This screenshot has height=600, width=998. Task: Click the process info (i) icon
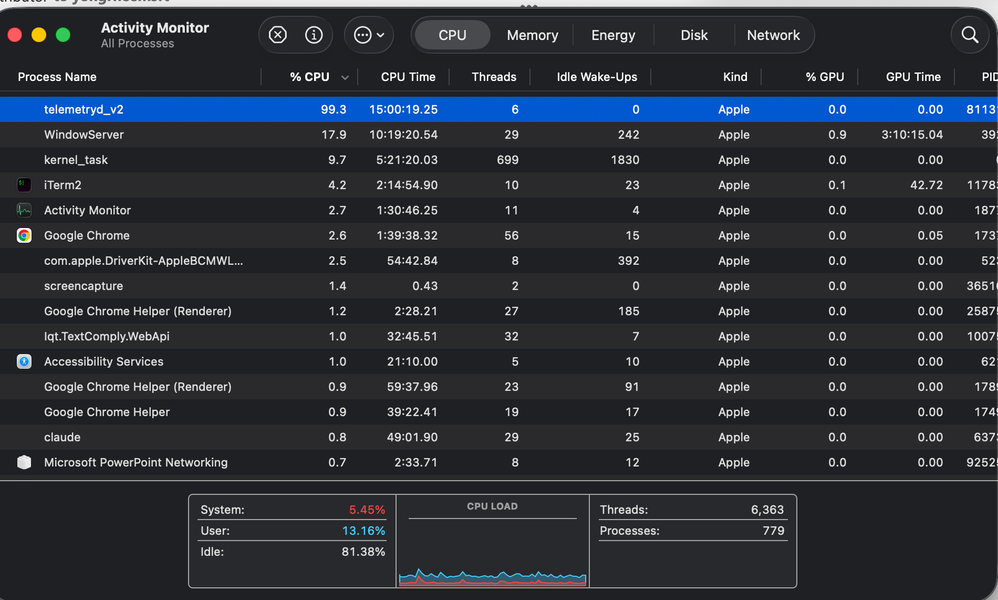[314, 35]
